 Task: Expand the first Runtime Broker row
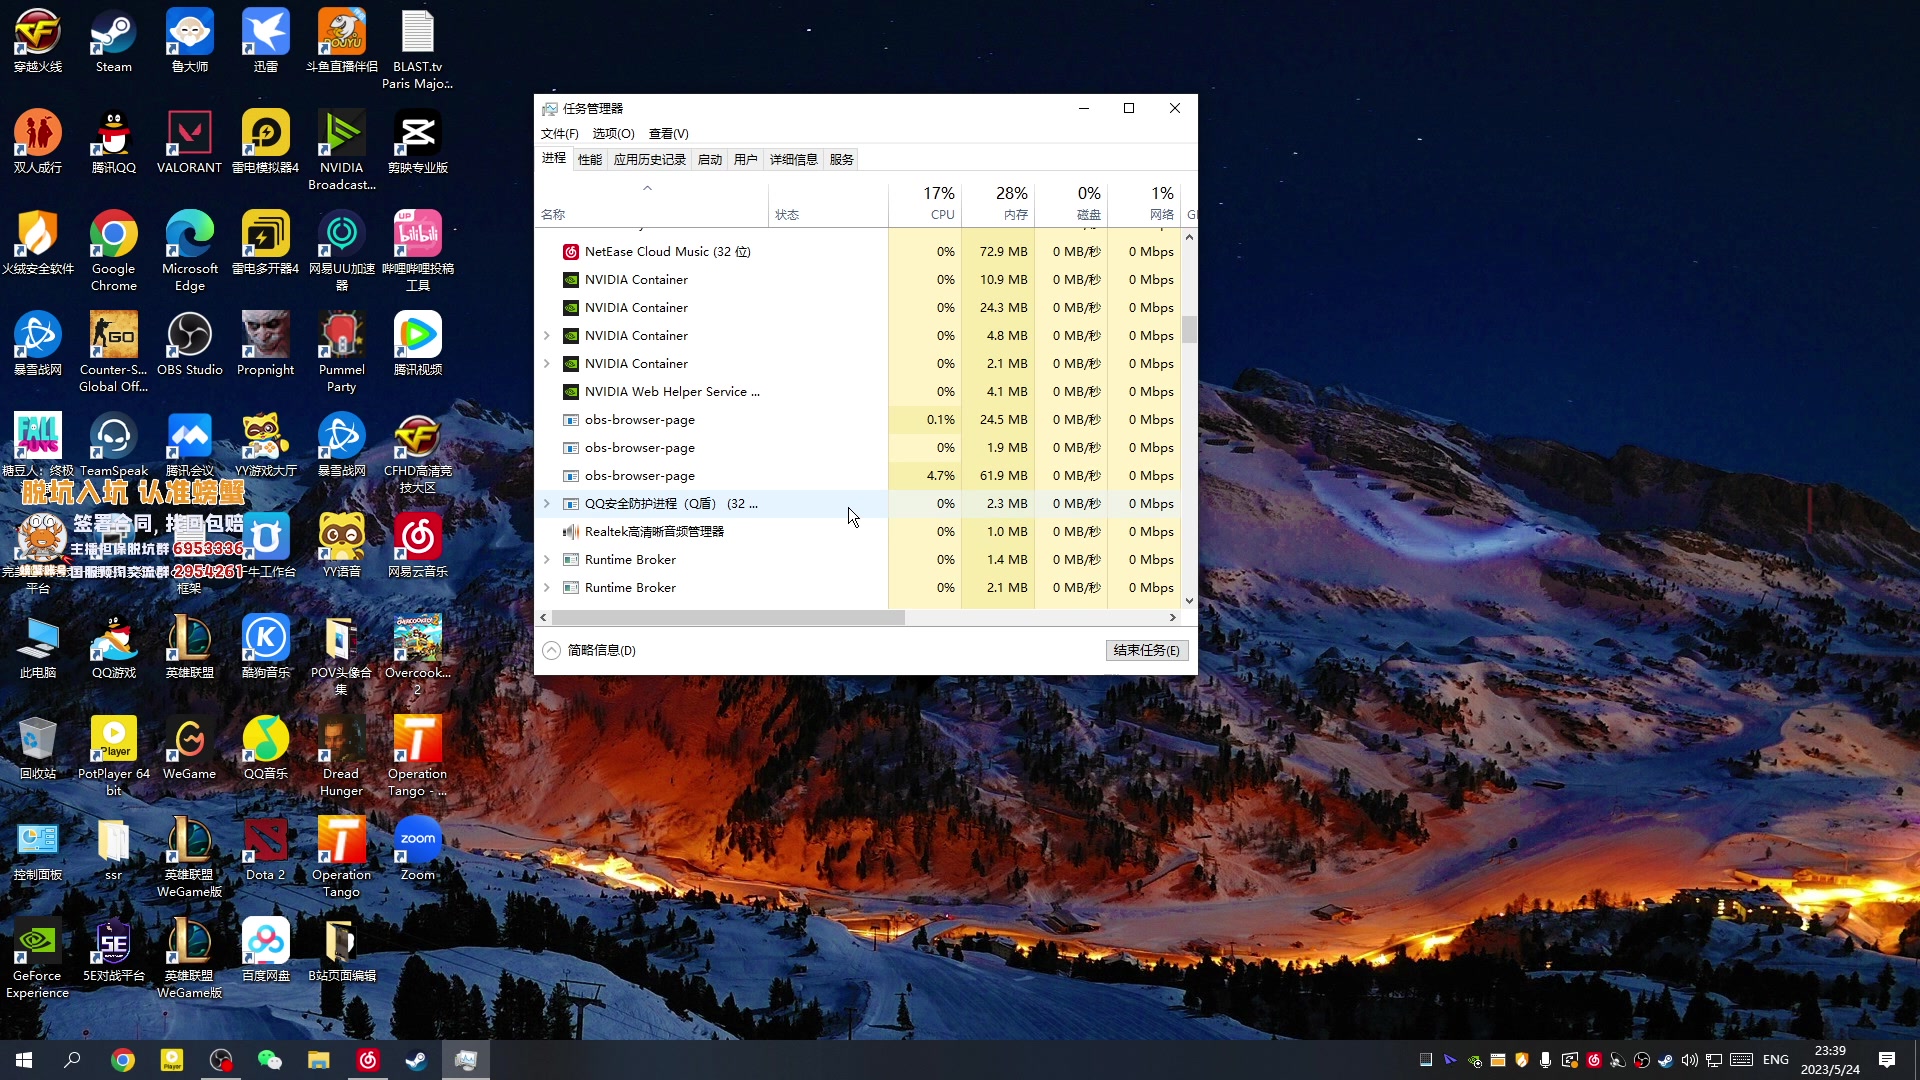pos(546,560)
